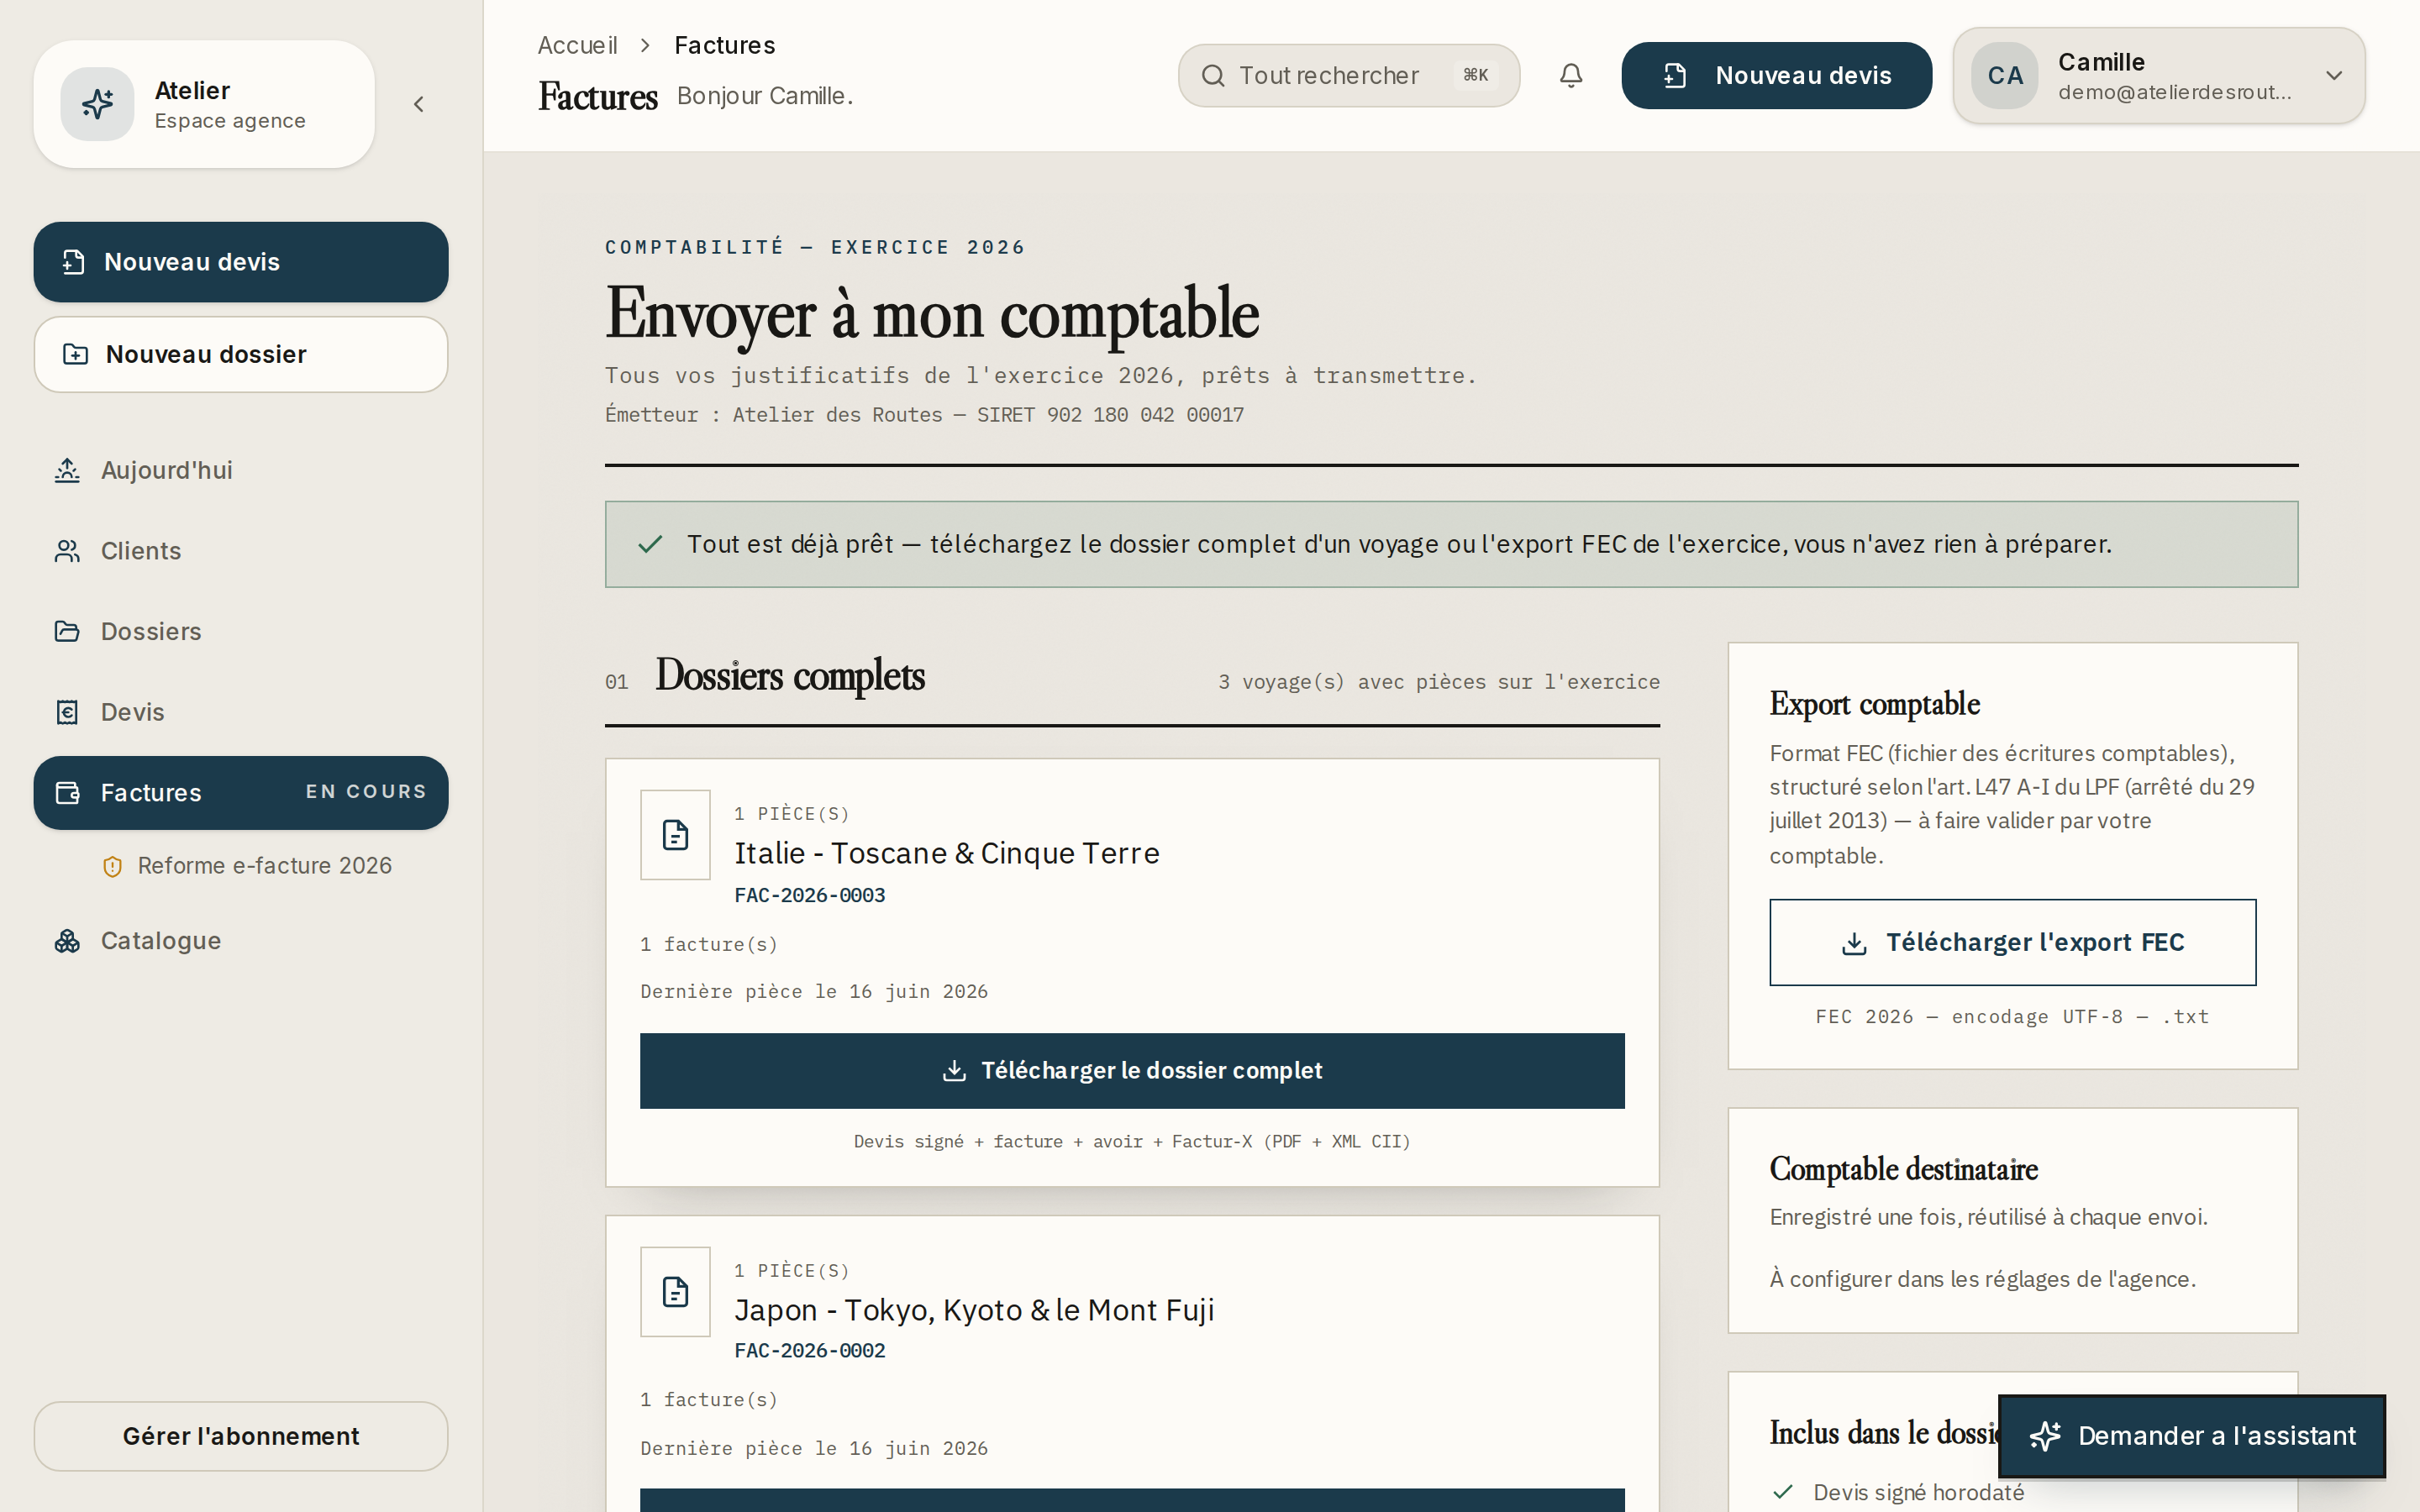Click the Export comptable heading
This screenshot has width=2420, height=1512.
tap(1874, 704)
